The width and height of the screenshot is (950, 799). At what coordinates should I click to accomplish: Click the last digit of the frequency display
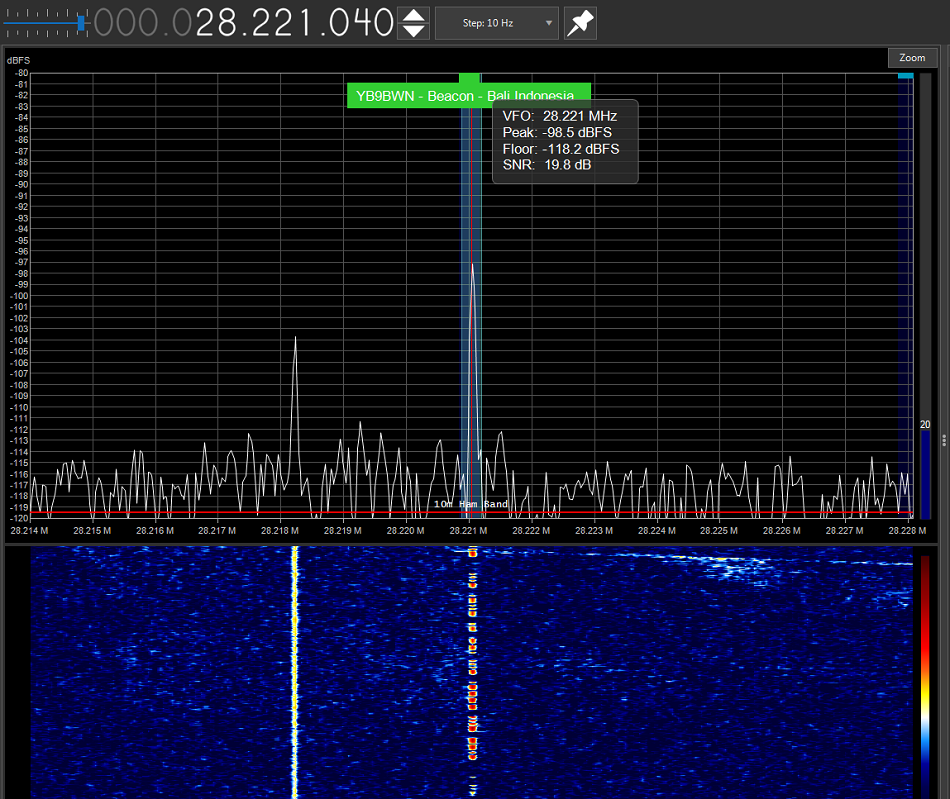(382, 22)
